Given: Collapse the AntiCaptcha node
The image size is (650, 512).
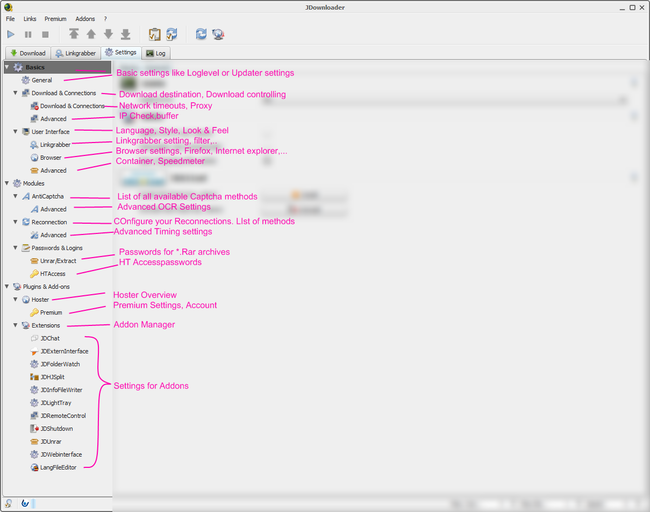Looking at the screenshot, I should tap(15, 196).
